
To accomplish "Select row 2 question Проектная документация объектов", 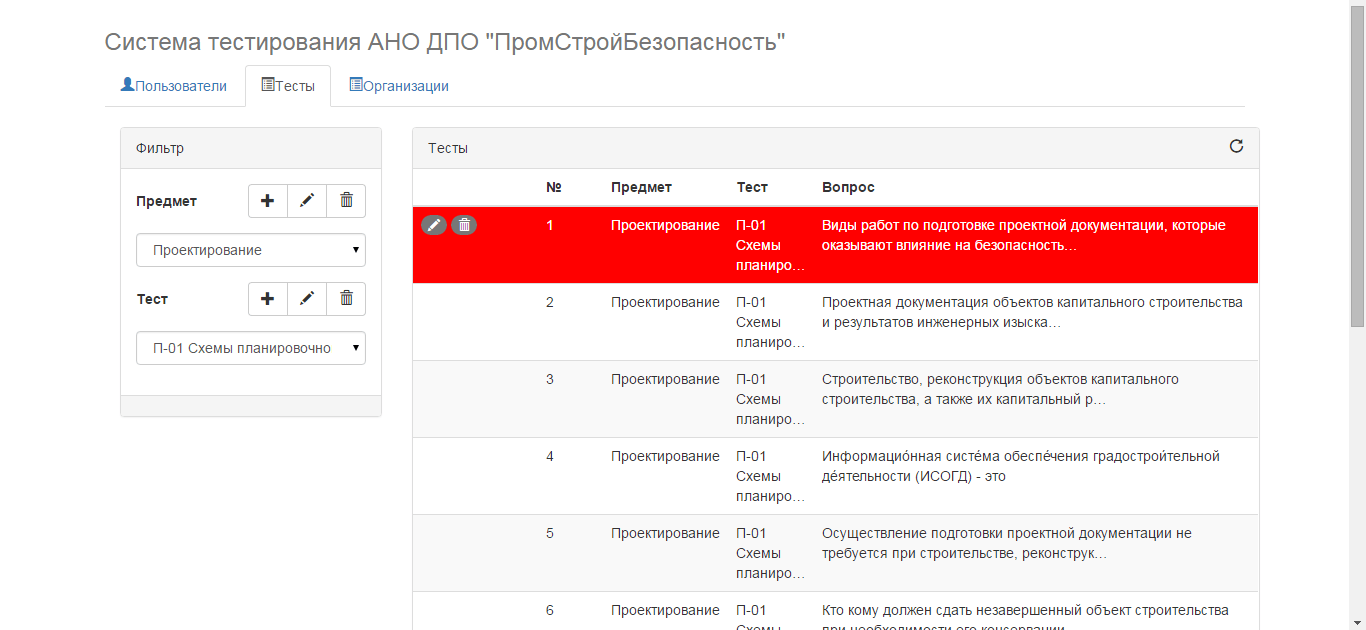I will [x=1032, y=312].
